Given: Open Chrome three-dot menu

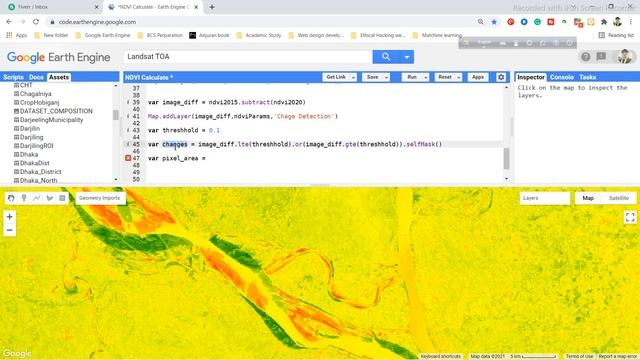Looking at the screenshot, I should [x=631, y=22].
